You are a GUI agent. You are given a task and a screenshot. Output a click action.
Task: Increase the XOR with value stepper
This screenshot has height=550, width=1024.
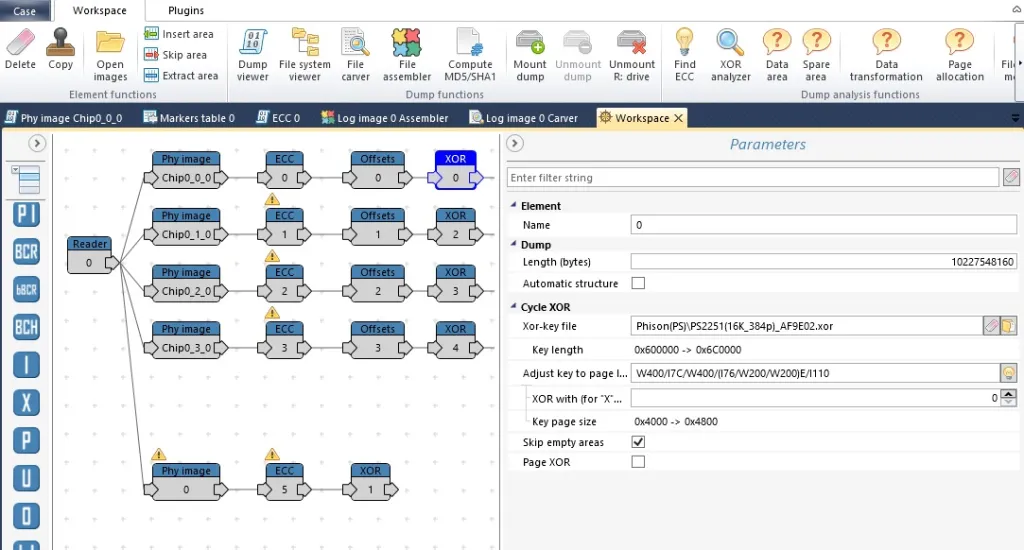(x=1008, y=394)
